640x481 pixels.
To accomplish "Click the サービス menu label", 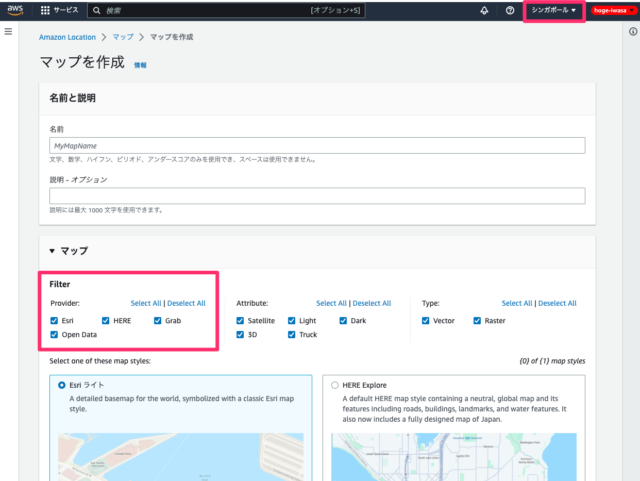I will point(66,10).
